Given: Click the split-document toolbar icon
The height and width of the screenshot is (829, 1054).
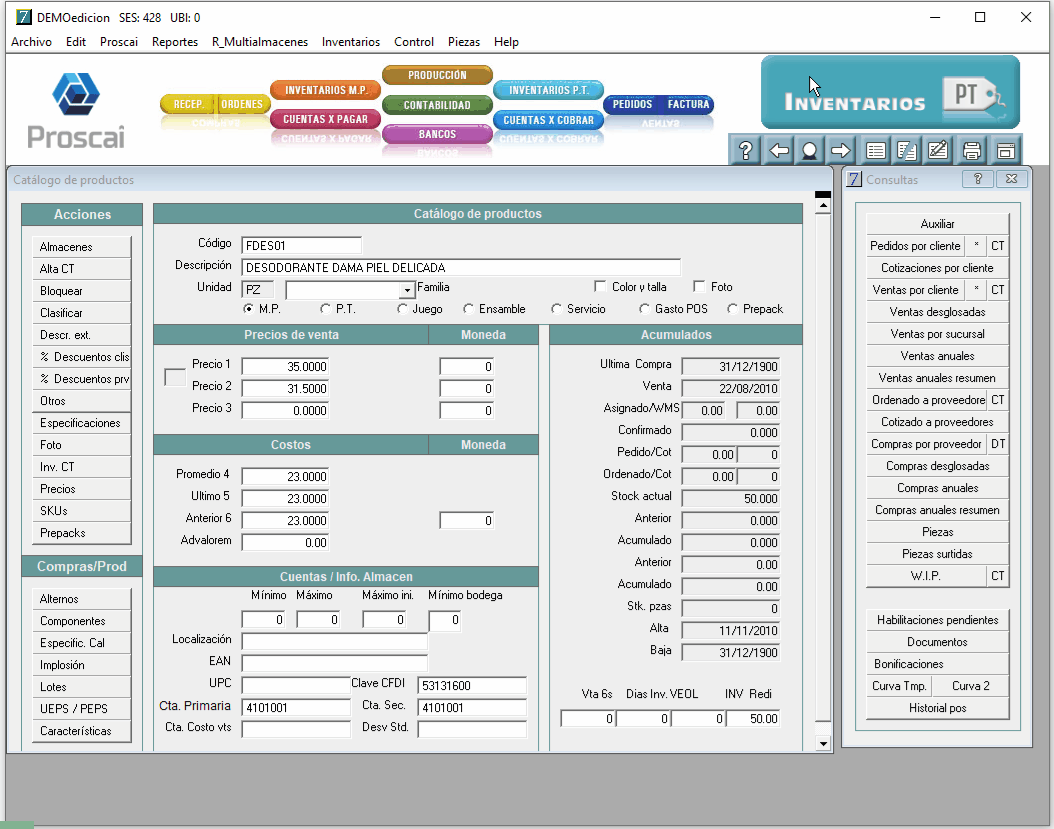Looking at the screenshot, I should coord(906,150).
